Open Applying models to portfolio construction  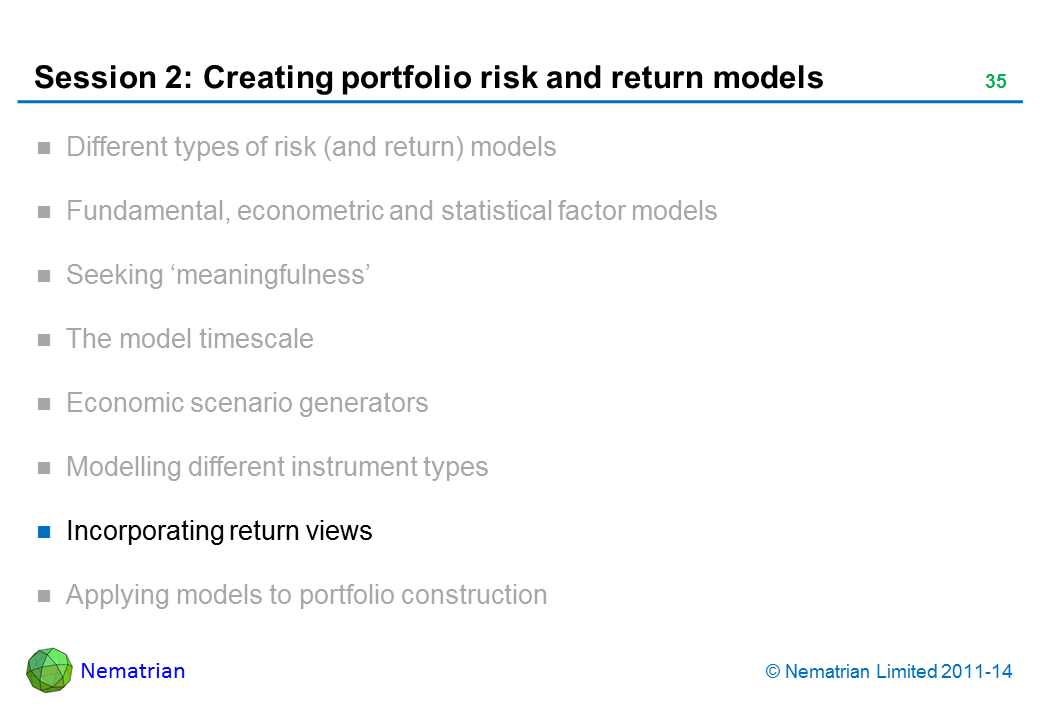(306, 595)
